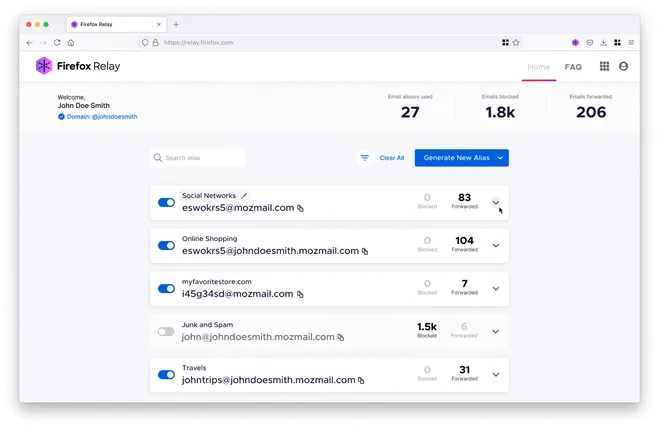
Task: Expand the Social Networks alias details
Action: (496, 202)
